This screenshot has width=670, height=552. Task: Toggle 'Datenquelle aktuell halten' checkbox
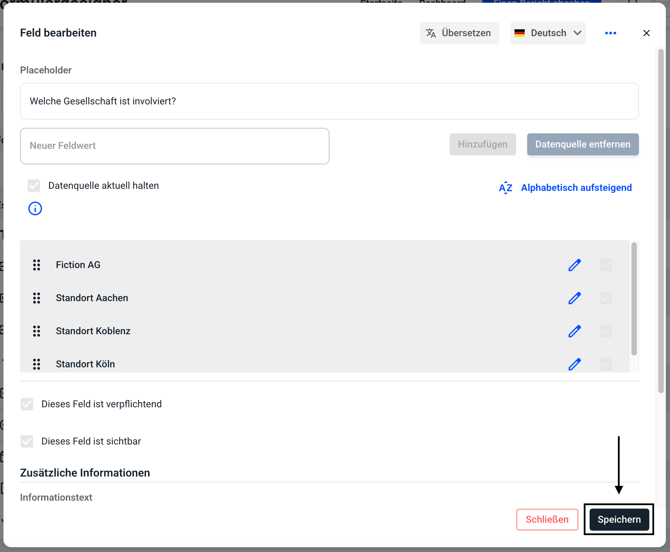(x=34, y=186)
